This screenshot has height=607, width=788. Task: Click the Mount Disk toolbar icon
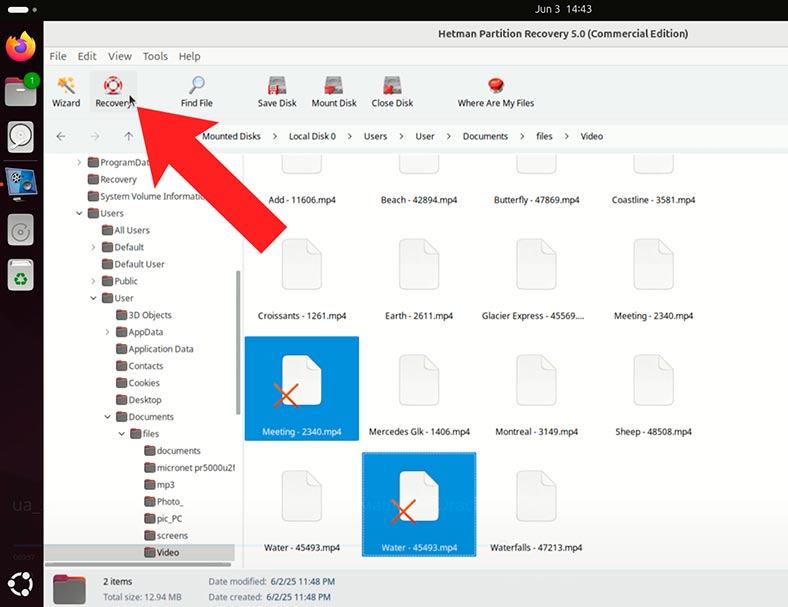[x=334, y=92]
